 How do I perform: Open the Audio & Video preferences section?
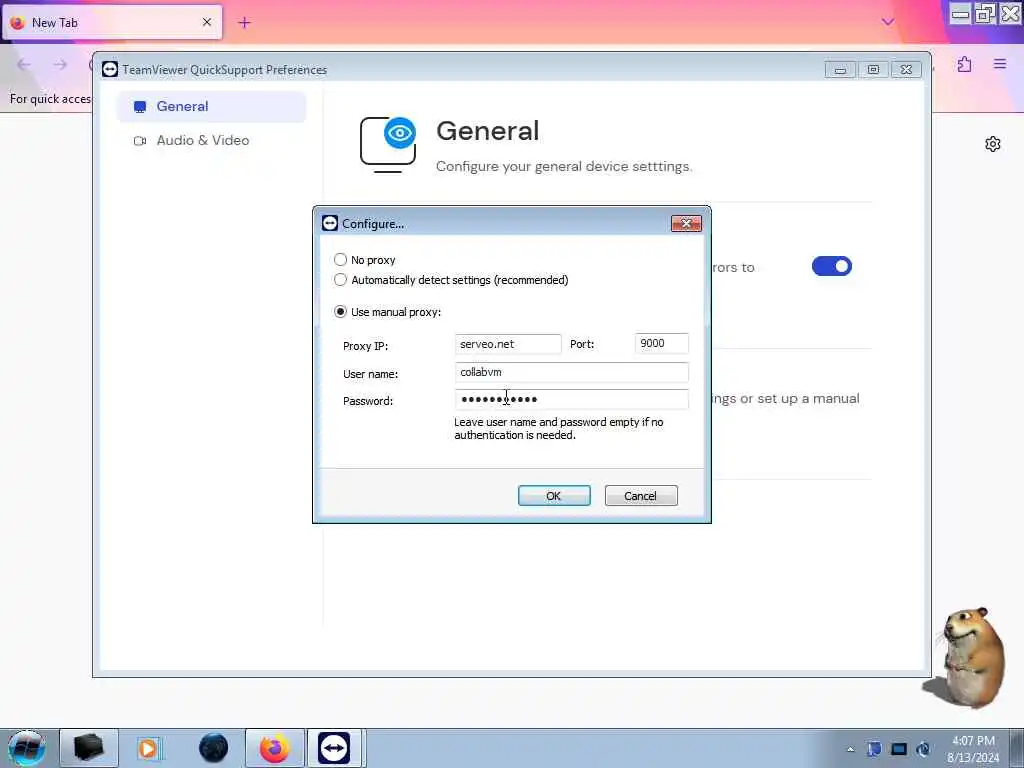click(x=212, y=140)
